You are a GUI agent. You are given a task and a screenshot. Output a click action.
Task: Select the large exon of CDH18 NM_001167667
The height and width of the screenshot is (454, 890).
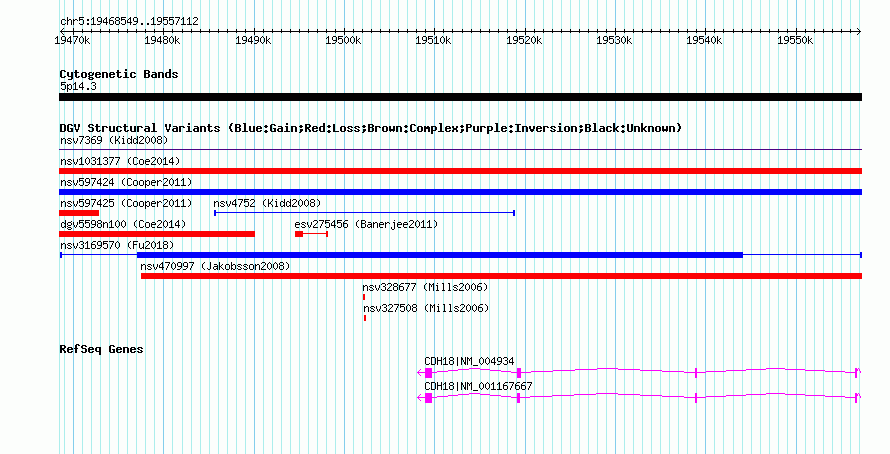(x=429, y=398)
